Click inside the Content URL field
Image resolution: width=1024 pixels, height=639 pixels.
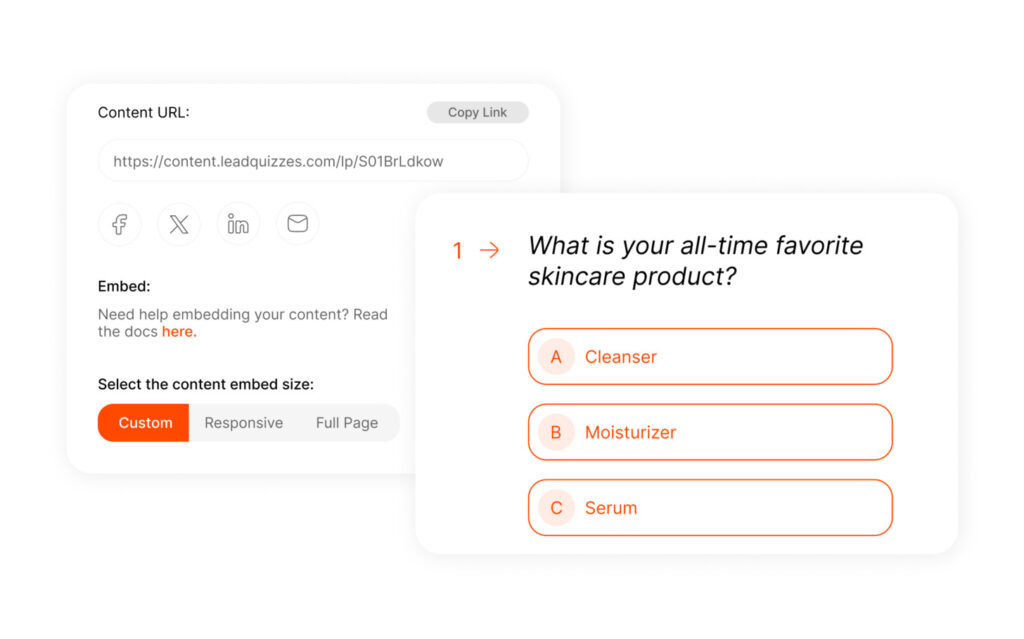[x=312, y=160]
